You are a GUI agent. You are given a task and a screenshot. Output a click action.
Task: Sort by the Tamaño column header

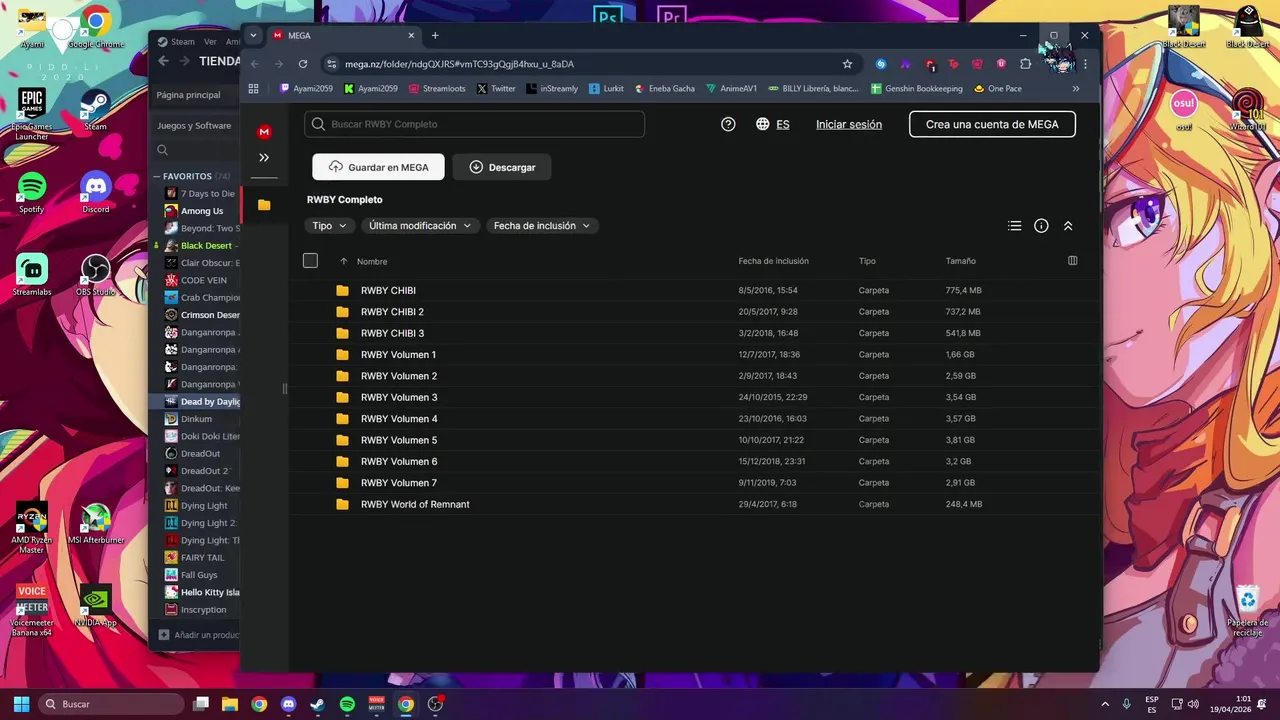(x=961, y=261)
